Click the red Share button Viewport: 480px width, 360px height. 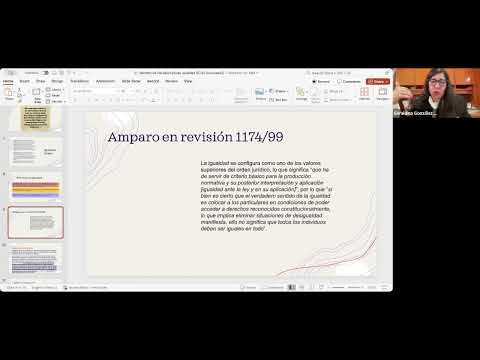click(x=378, y=81)
